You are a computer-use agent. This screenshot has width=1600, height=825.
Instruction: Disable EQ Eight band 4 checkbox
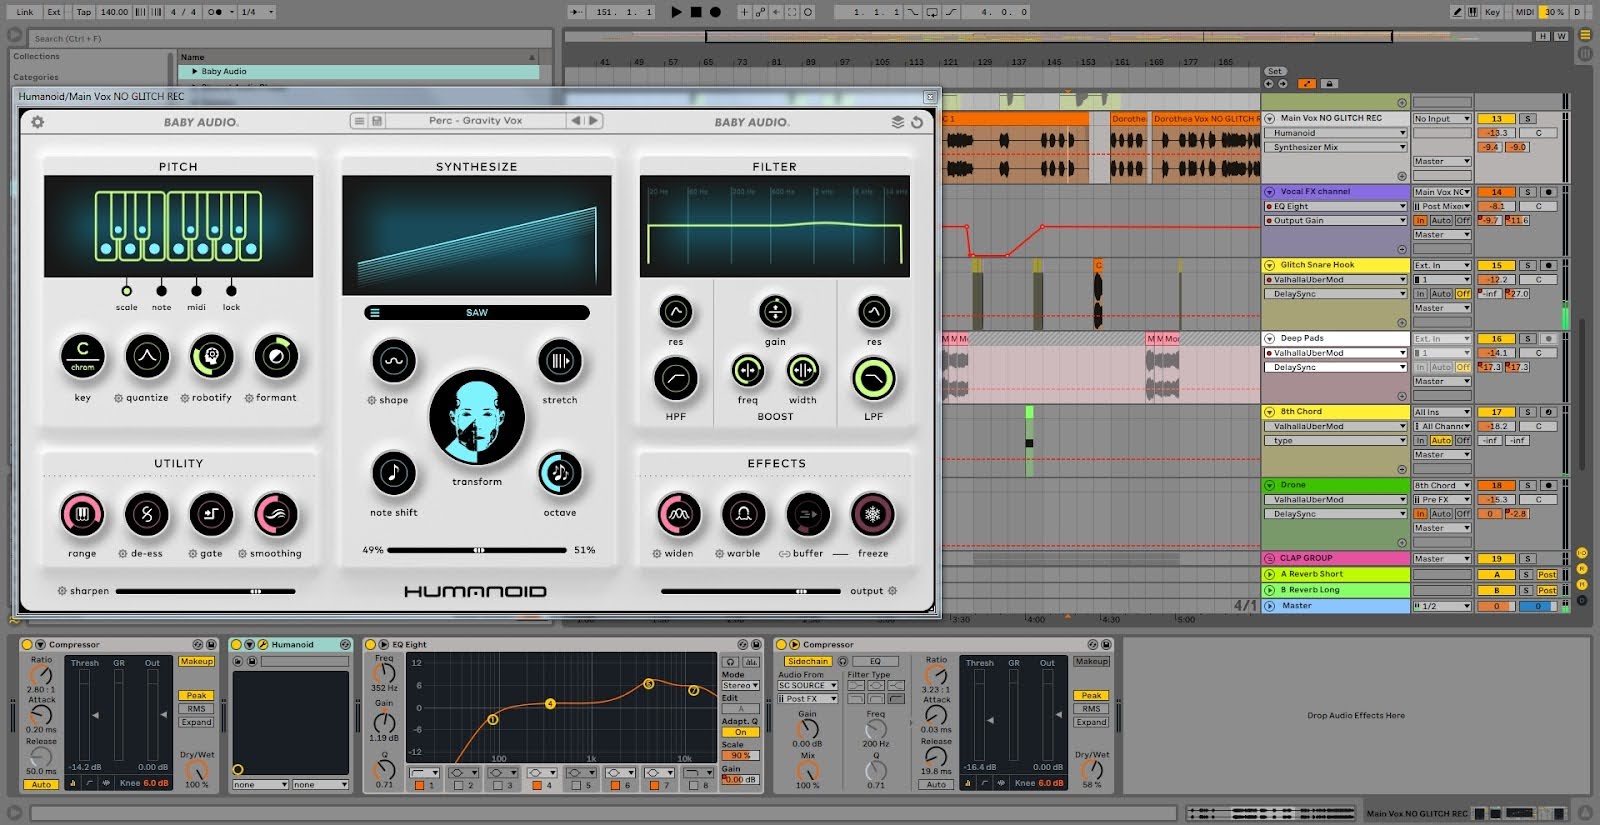[536, 786]
